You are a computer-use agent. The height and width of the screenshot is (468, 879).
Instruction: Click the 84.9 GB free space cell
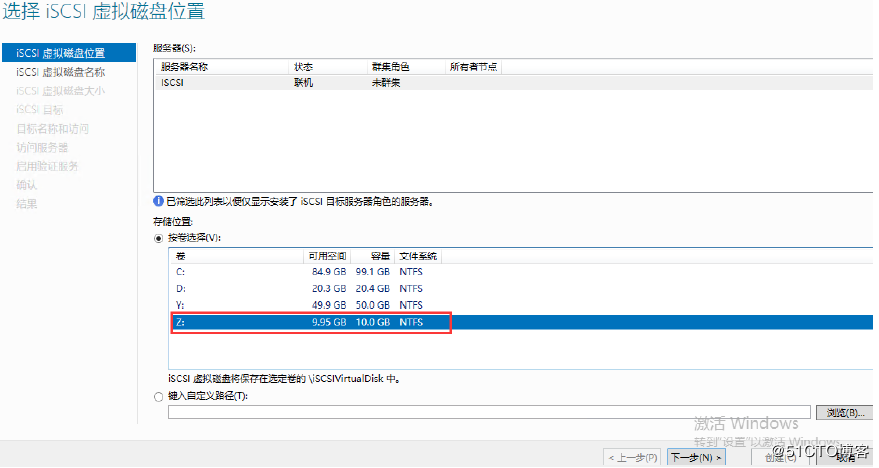click(329, 272)
